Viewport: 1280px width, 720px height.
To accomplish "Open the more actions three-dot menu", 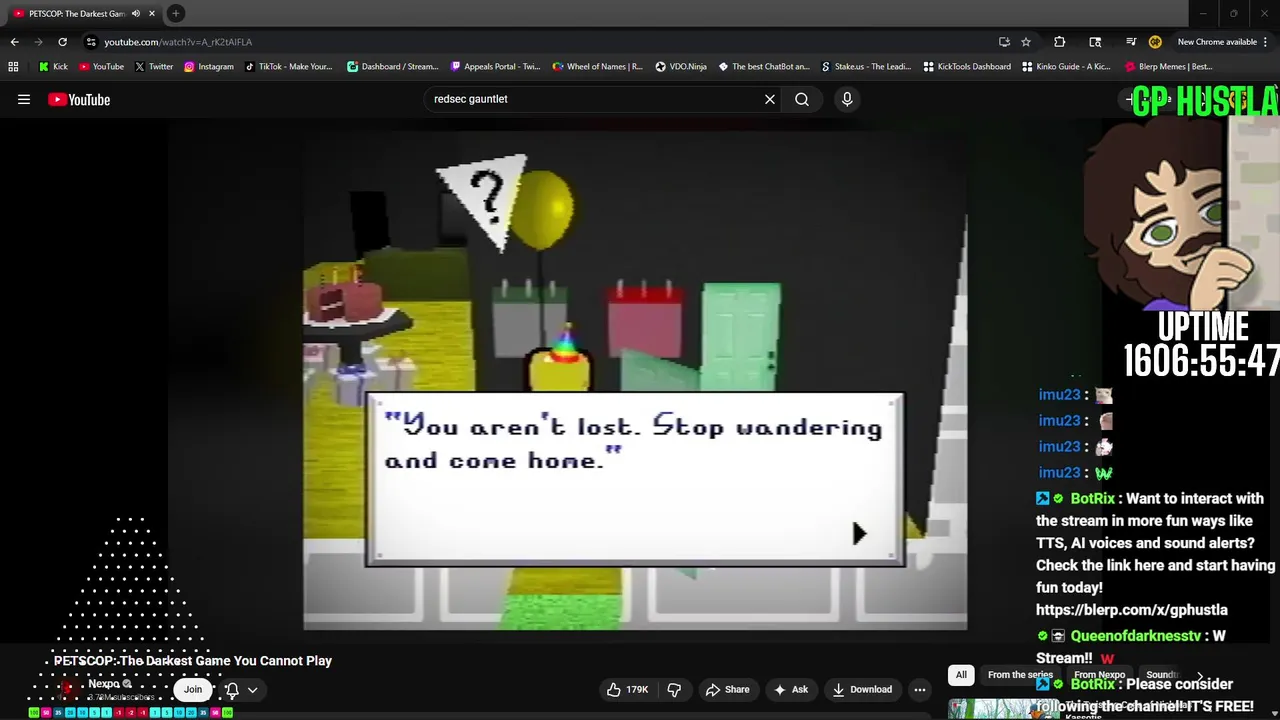I will click(920, 689).
